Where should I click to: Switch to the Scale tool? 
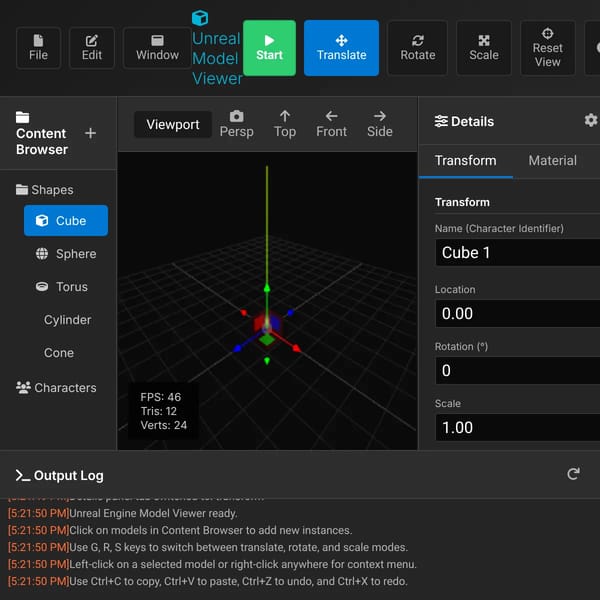[x=484, y=48]
